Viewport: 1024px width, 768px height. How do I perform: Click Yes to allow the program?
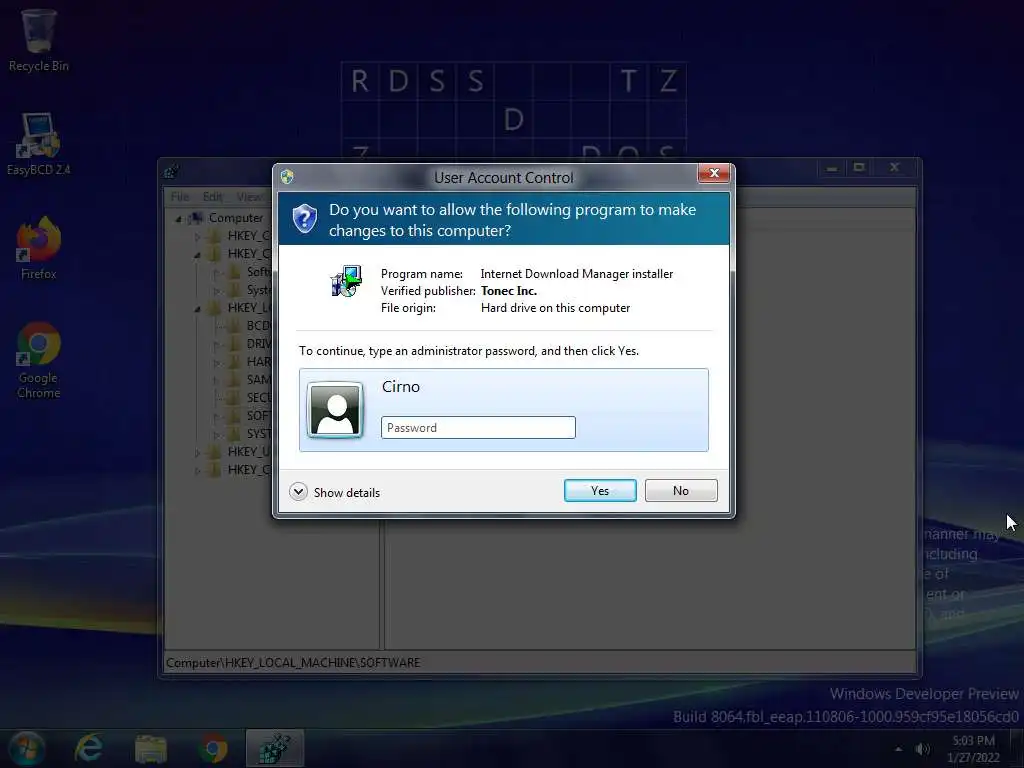click(x=600, y=490)
